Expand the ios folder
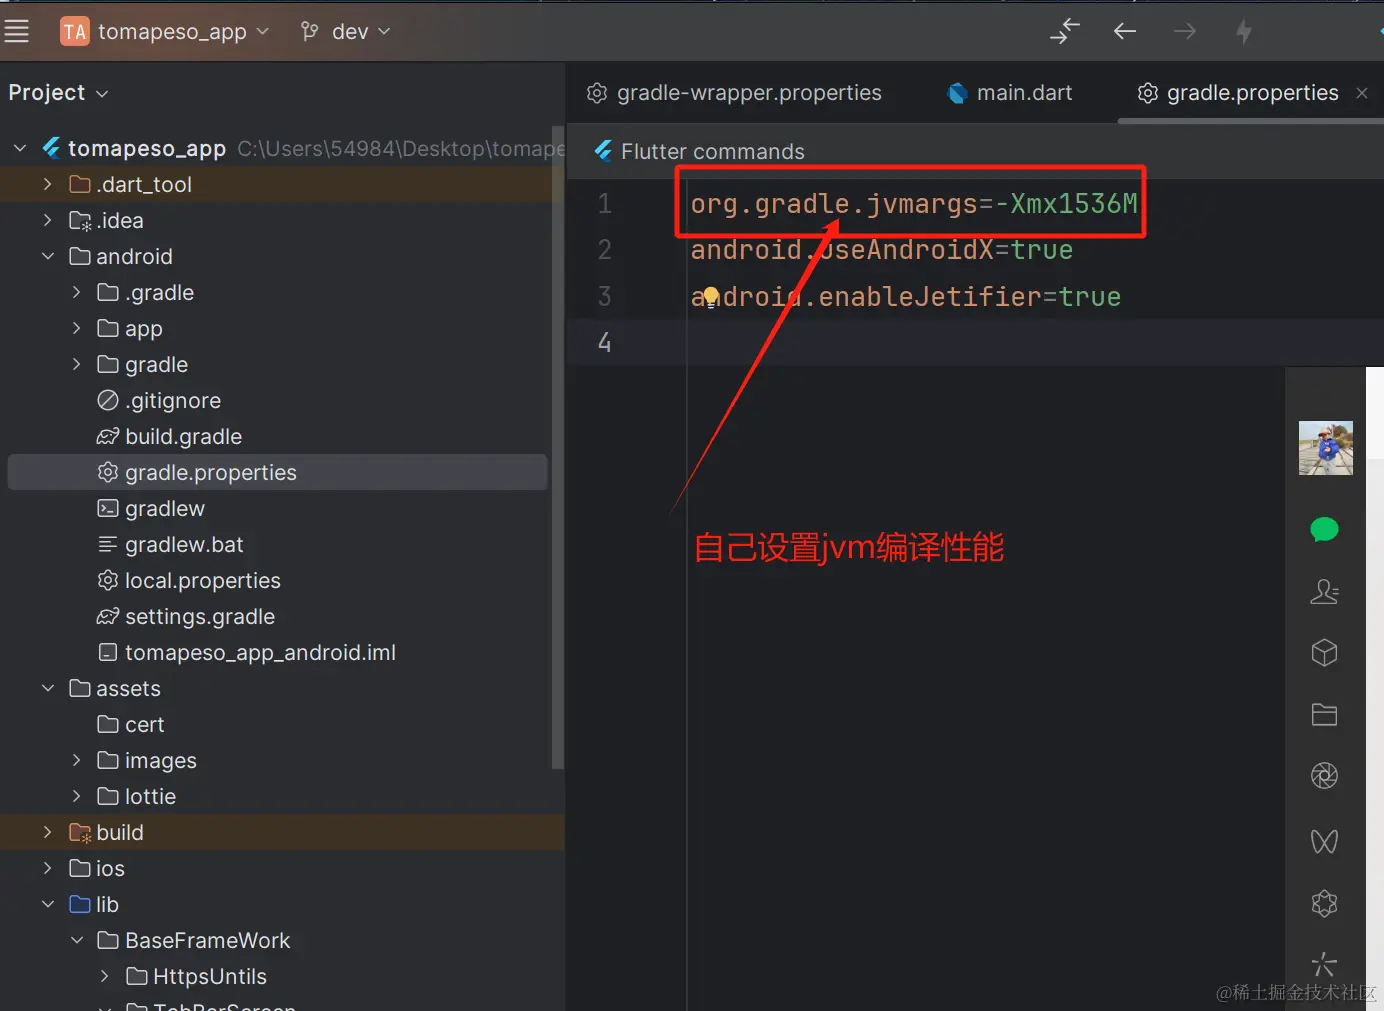This screenshot has height=1011, width=1384. (x=47, y=868)
